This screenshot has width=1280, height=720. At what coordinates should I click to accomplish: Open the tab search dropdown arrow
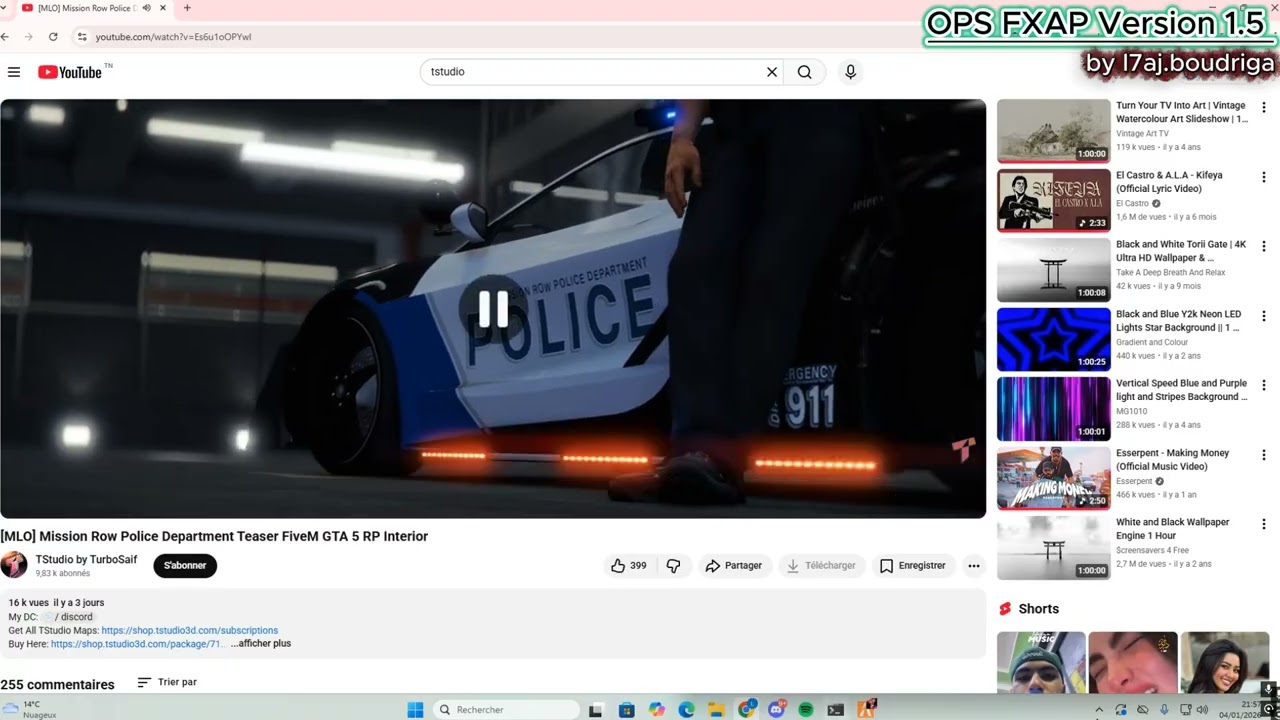[5, 8]
